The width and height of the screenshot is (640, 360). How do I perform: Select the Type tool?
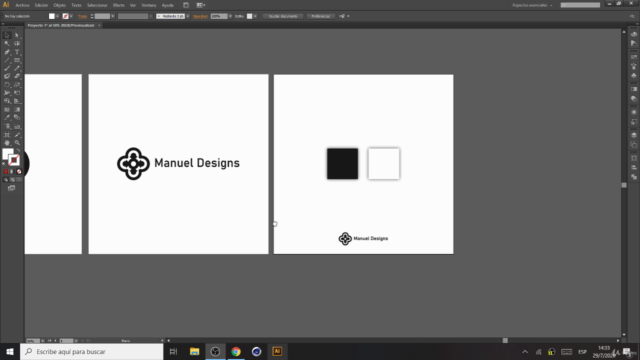pyautogui.click(x=17, y=52)
